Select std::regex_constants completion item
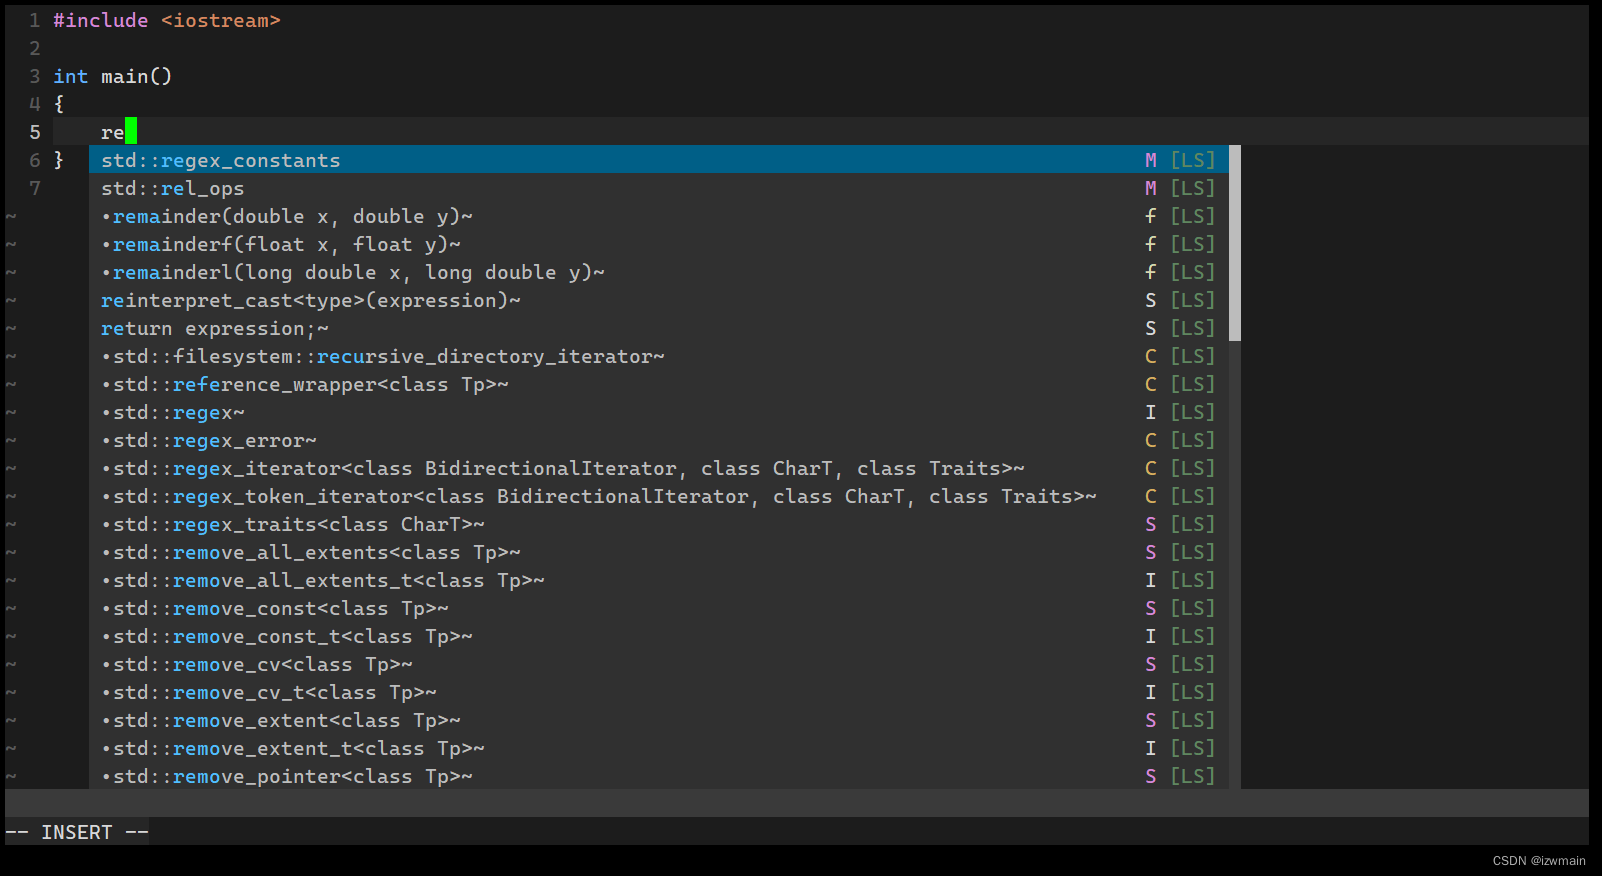The image size is (1602, 876). [x=659, y=160]
